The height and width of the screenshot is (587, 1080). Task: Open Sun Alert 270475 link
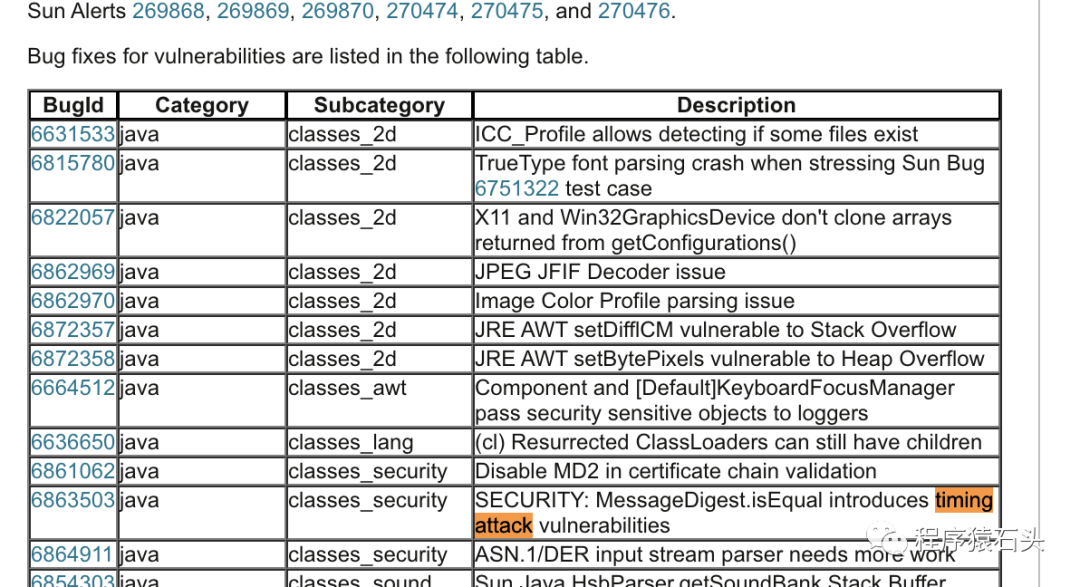click(x=506, y=12)
